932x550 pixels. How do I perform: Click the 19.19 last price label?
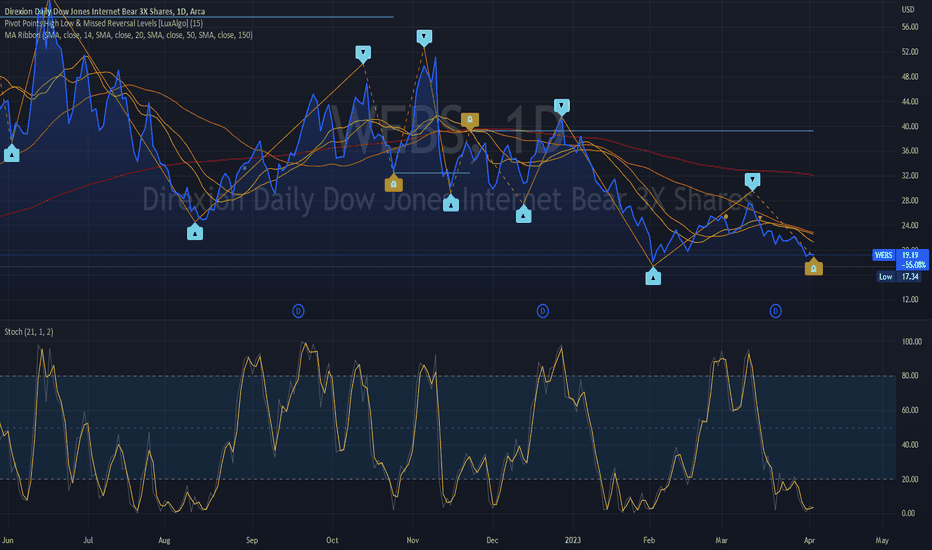coord(912,255)
